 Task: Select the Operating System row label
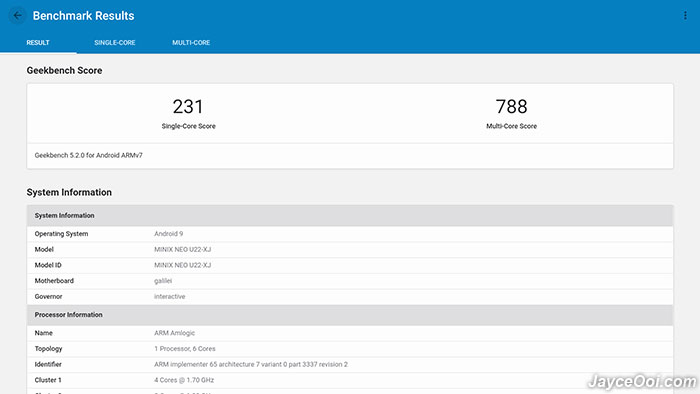tap(61, 234)
